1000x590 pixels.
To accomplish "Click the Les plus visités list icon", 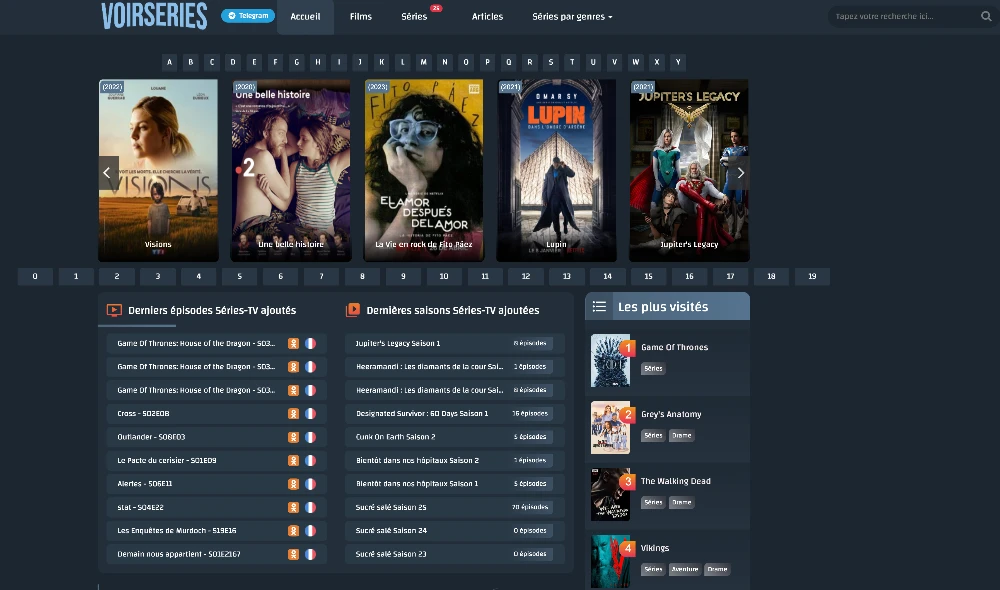I will pos(599,307).
